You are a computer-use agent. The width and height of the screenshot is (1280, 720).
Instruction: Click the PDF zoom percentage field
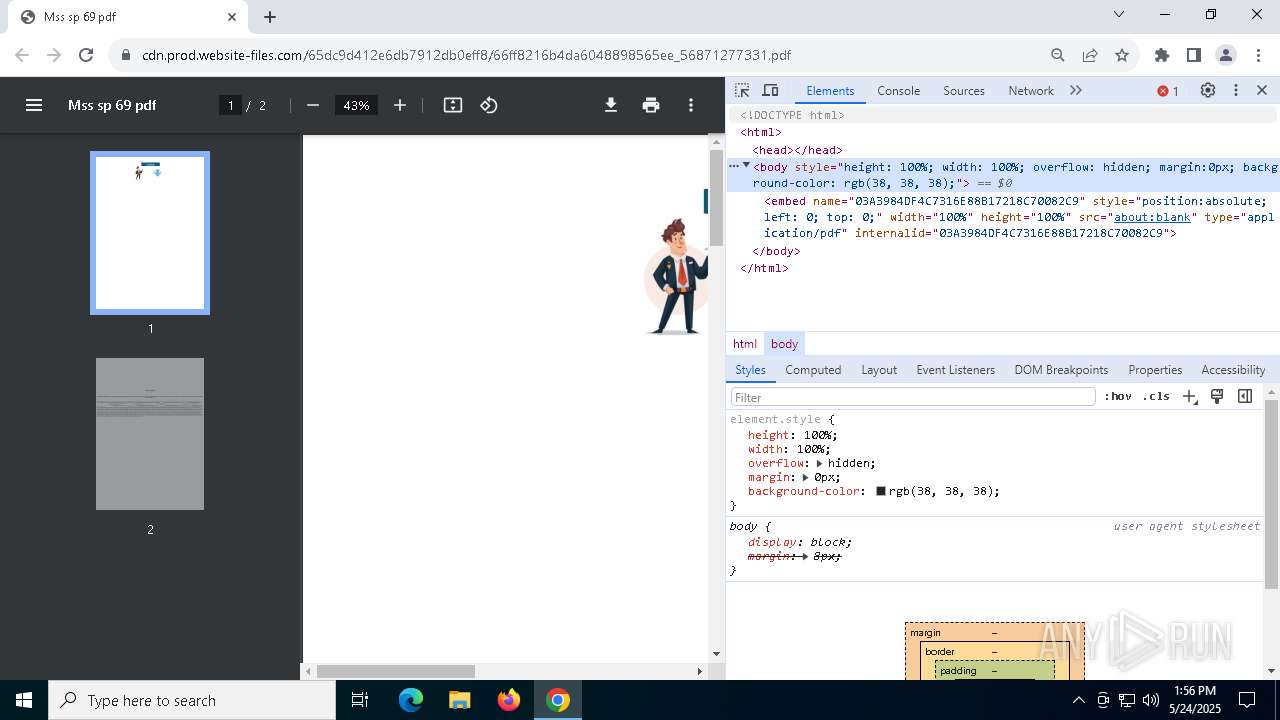point(356,105)
